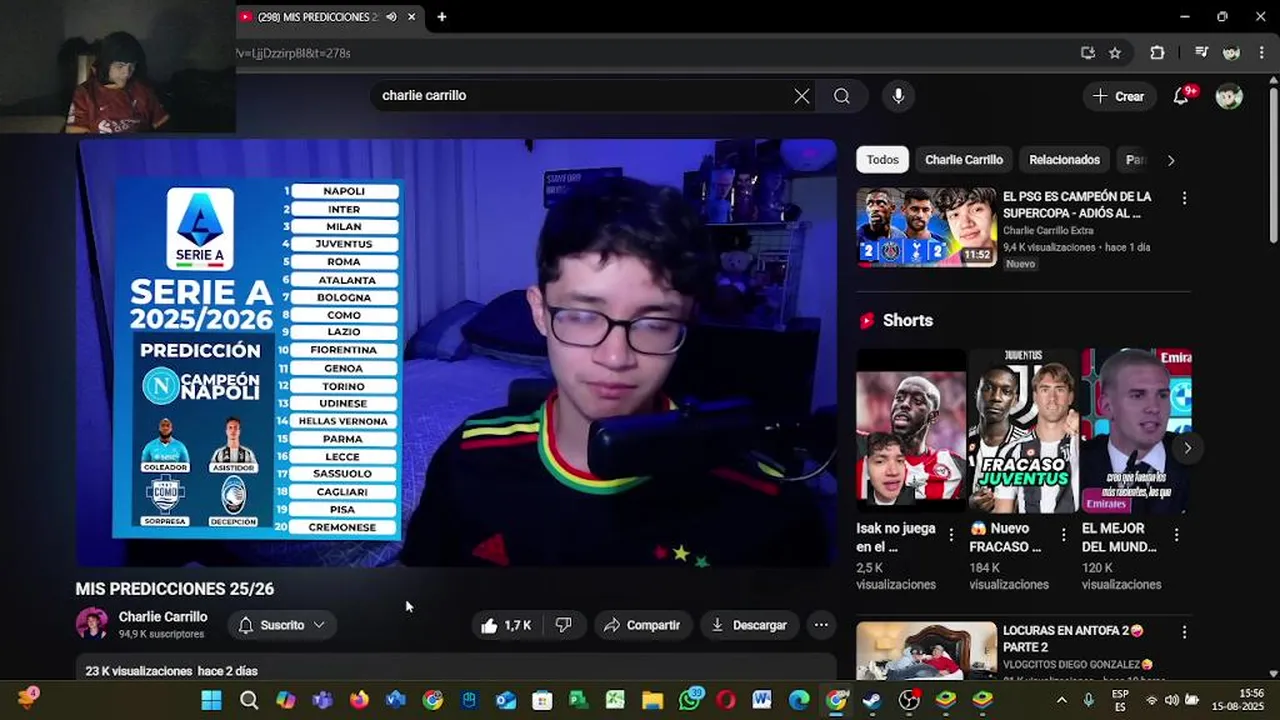Open YouTube notifications bell
The image size is (1280, 720).
point(1181,96)
